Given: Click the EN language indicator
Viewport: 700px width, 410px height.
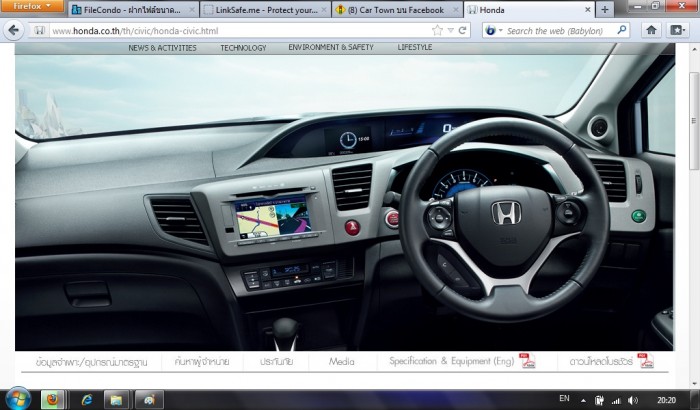Looking at the screenshot, I should tap(564, 398).
